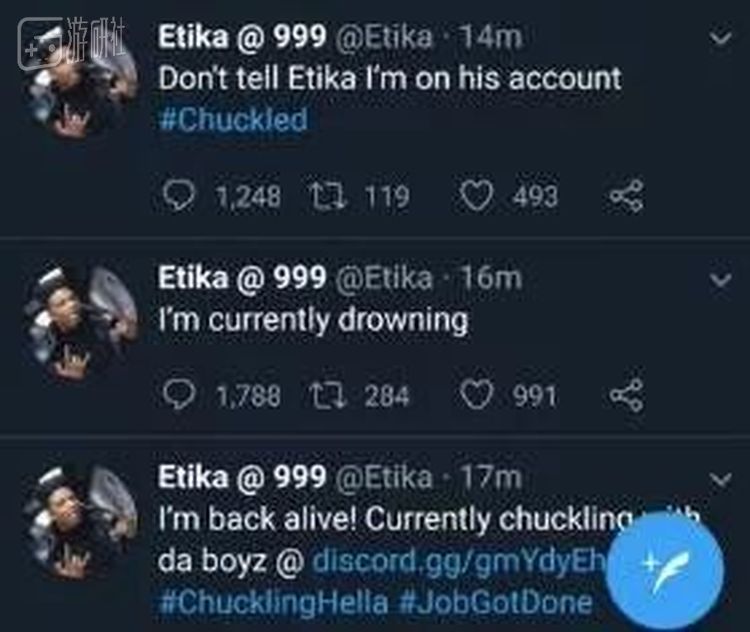Image resolution: width=750 pixels, height=632 pixels.
Task: Open the @Etika handle on the 16m tweet
Action: [x=387, y=277]
